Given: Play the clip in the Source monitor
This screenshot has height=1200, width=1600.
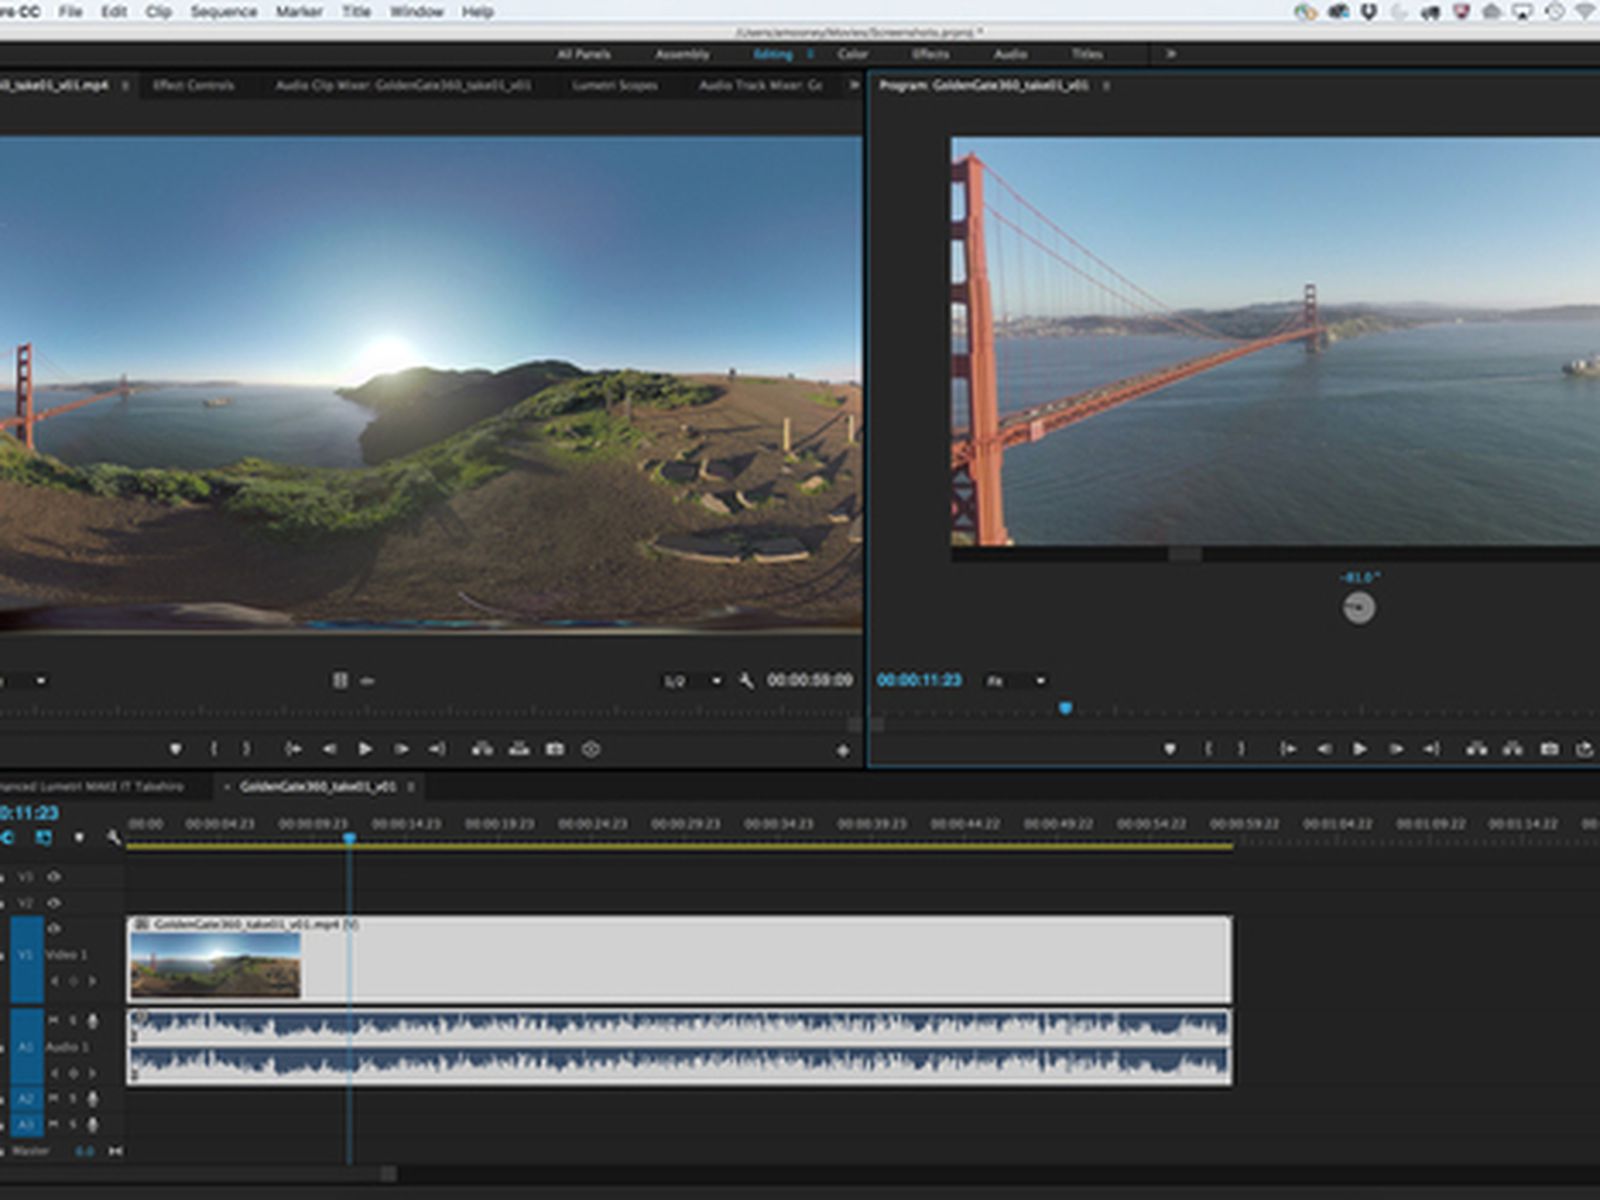Looking at the screenshot, I should pos(365,749).
